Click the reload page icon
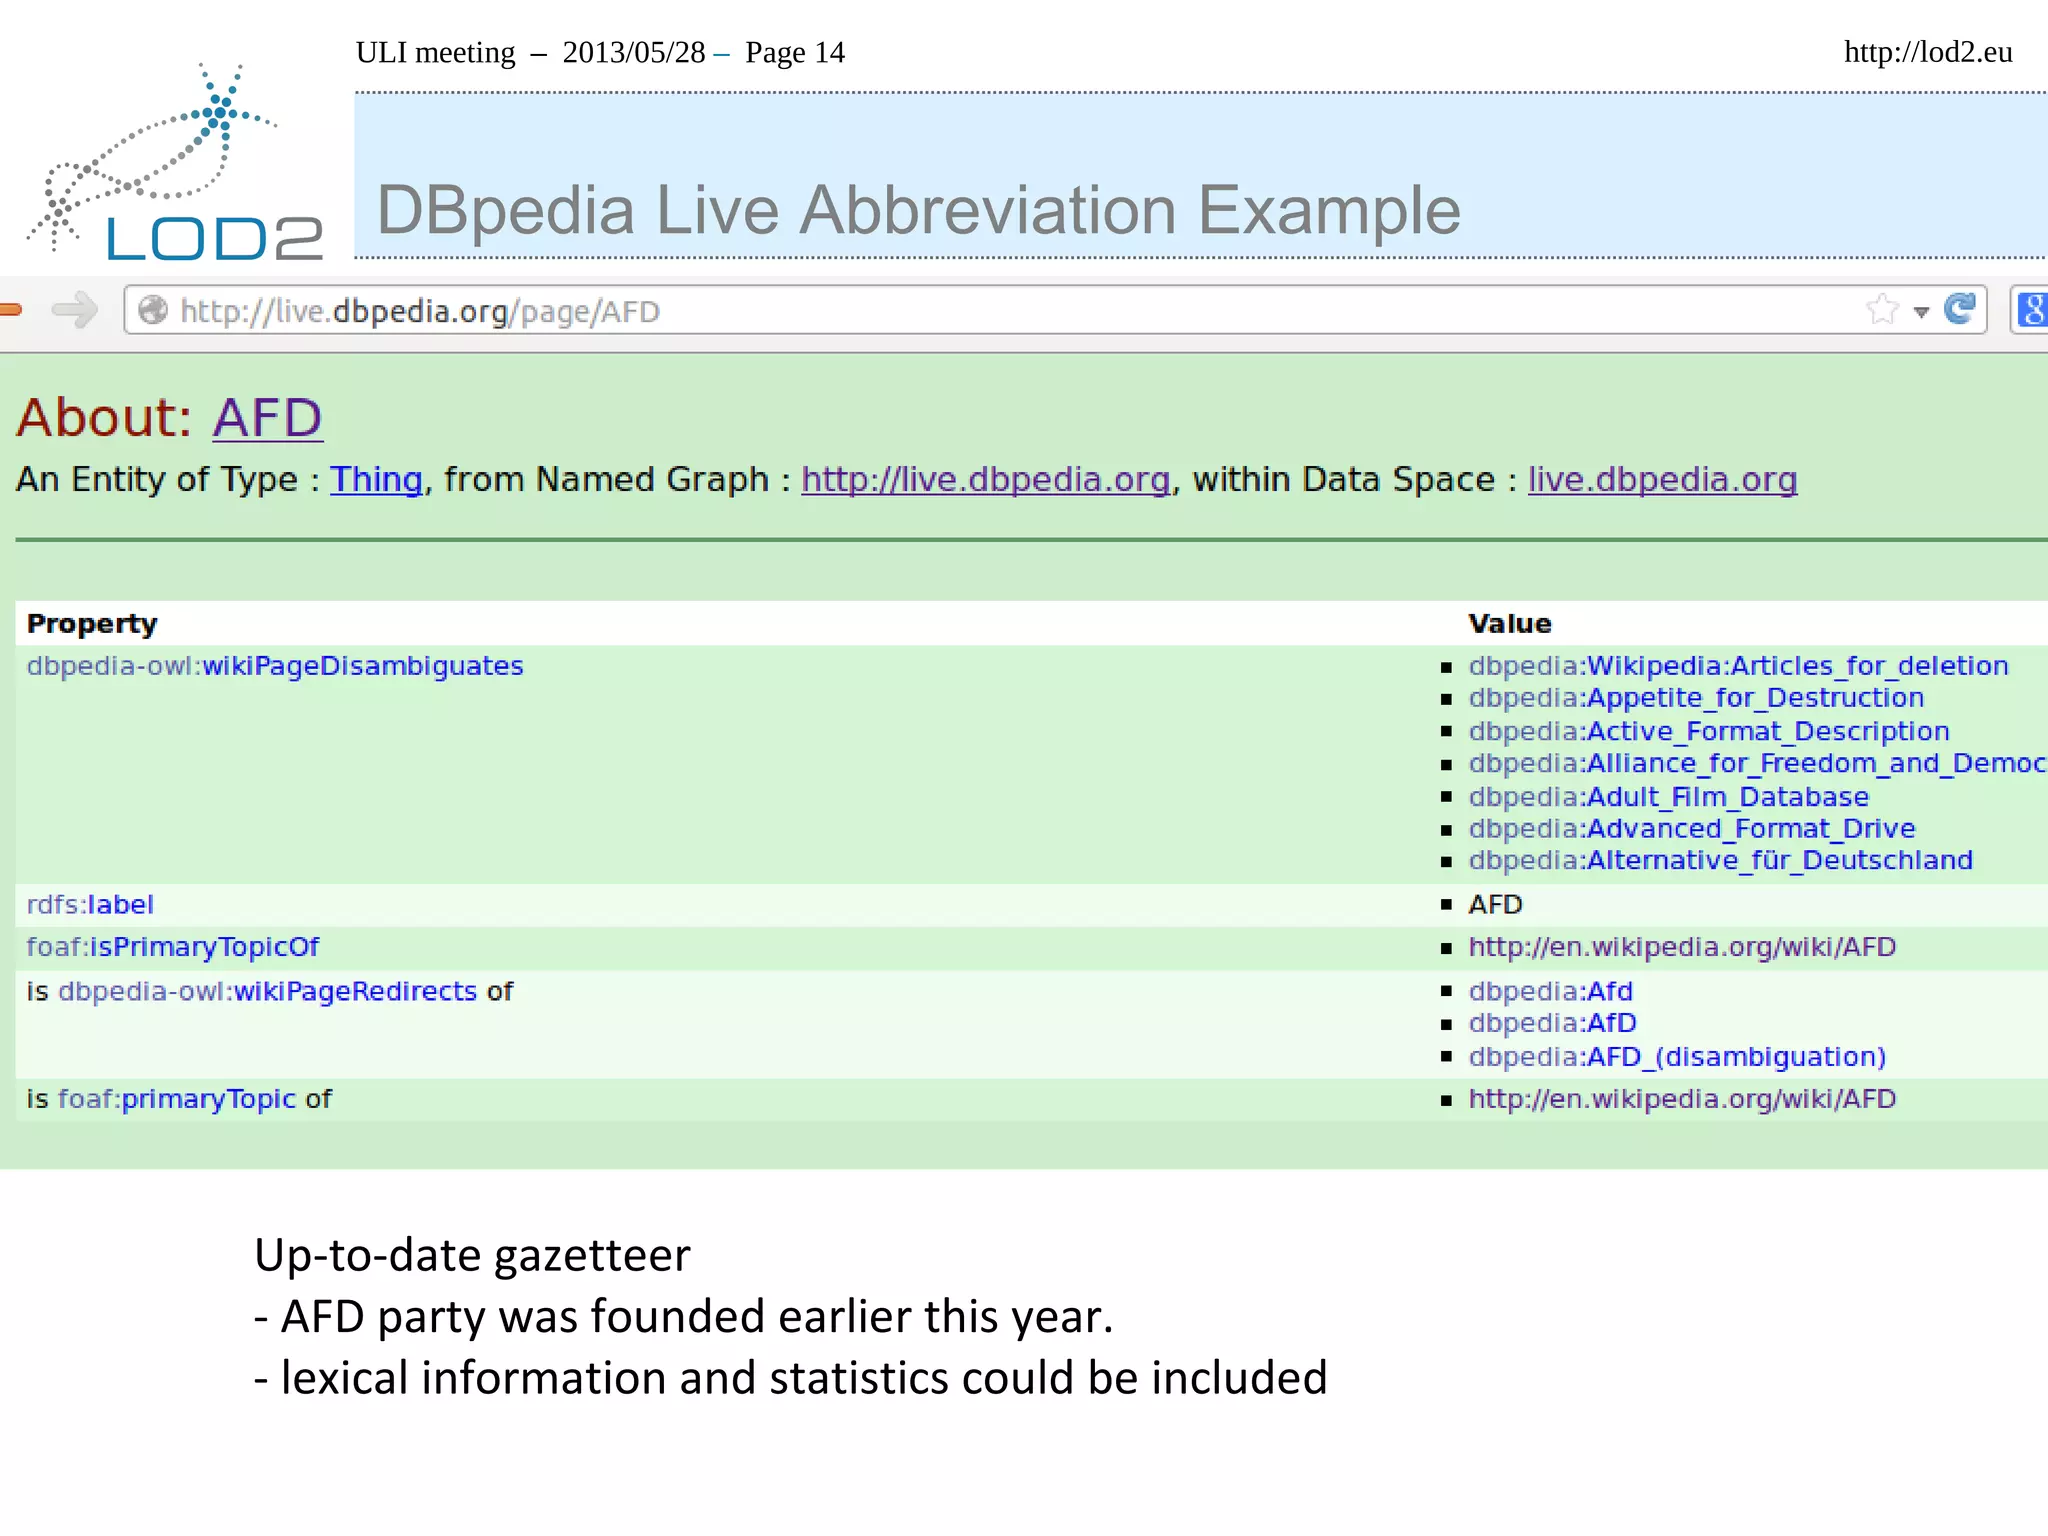Image resolution: width=2048 pixels, height=1536 pixels. pyautogui.click(x=1959, y=309)
